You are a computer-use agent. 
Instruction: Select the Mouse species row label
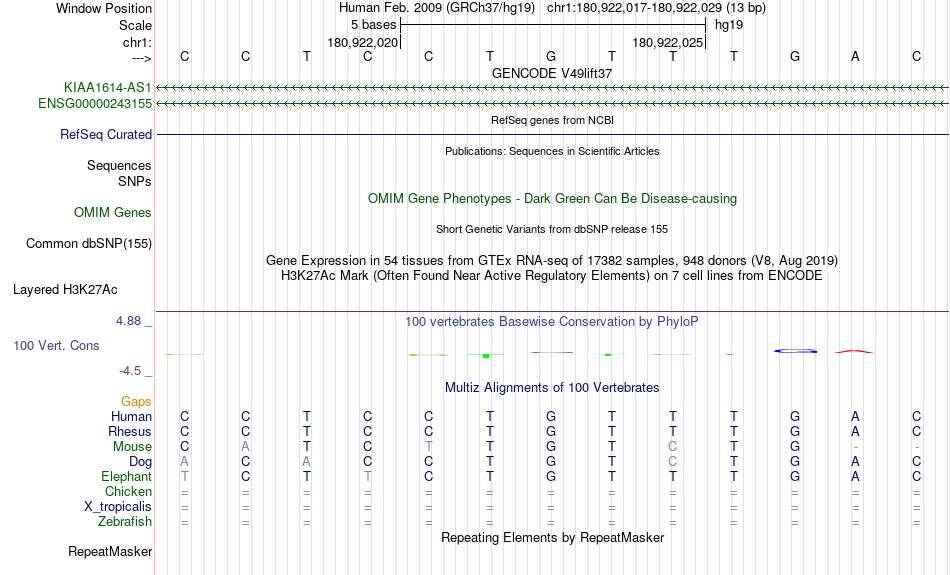[x=132, y=447]
